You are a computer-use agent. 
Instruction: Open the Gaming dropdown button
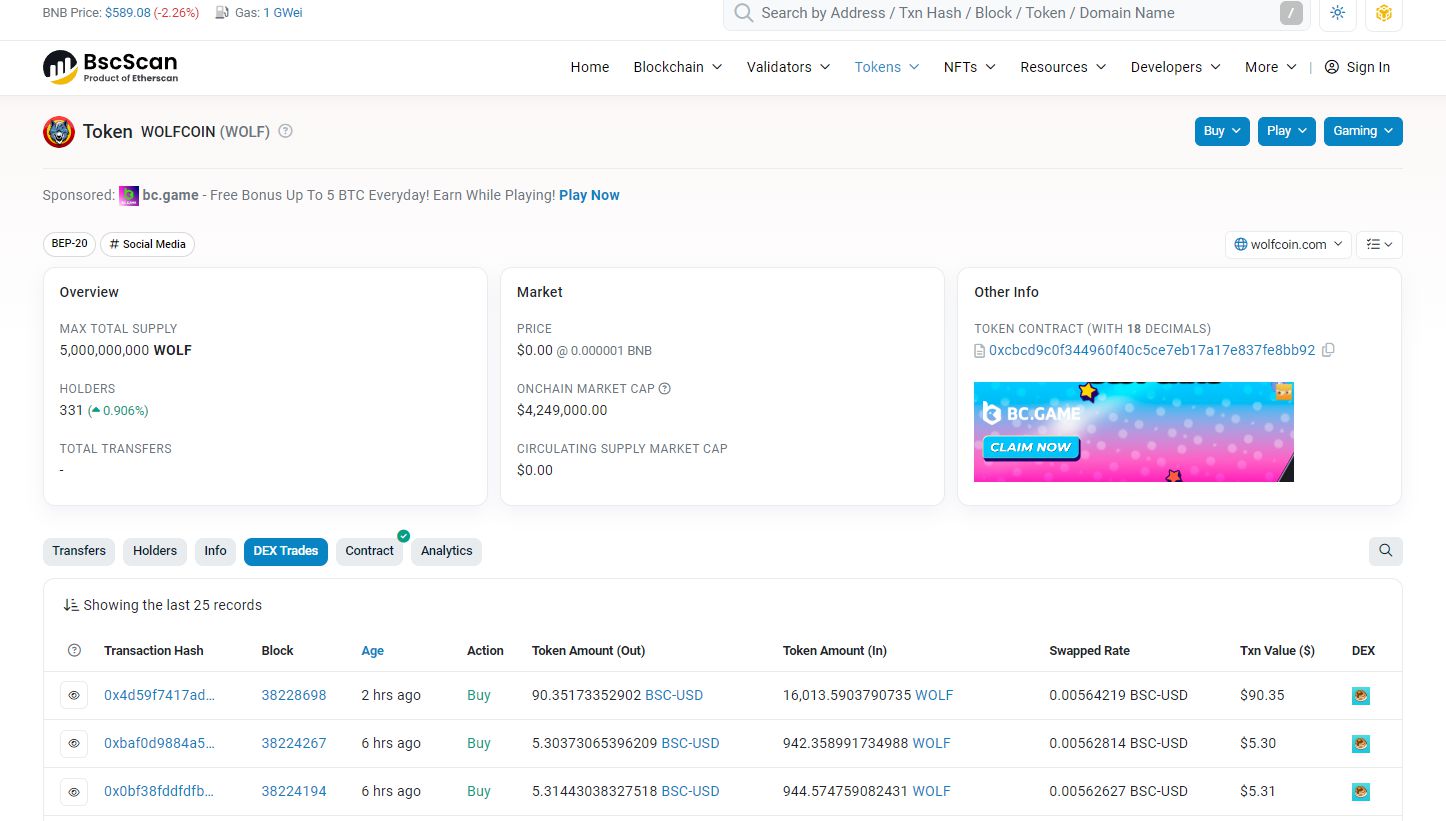tap(1363, 131)
